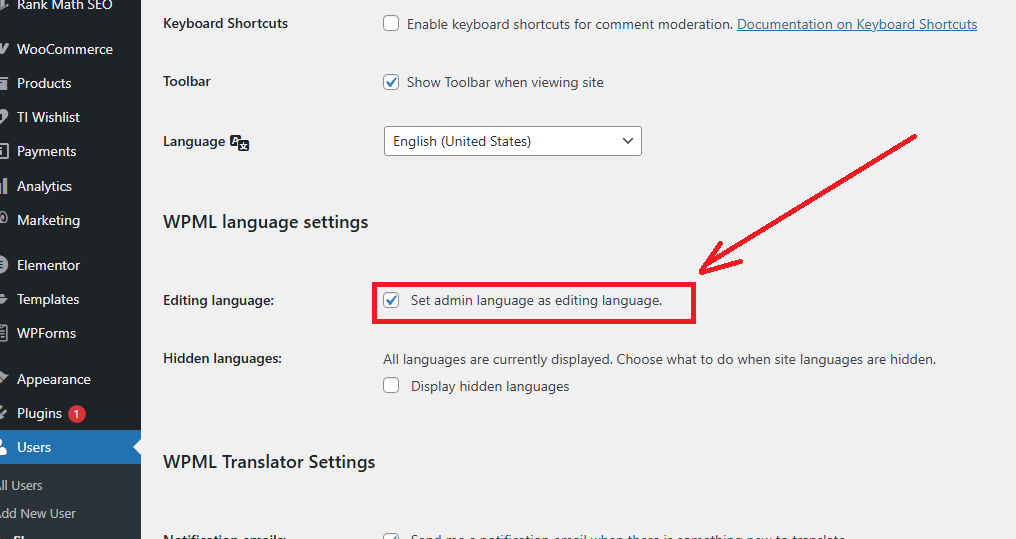Toggle Set admin language as editing language

[391, 300]
